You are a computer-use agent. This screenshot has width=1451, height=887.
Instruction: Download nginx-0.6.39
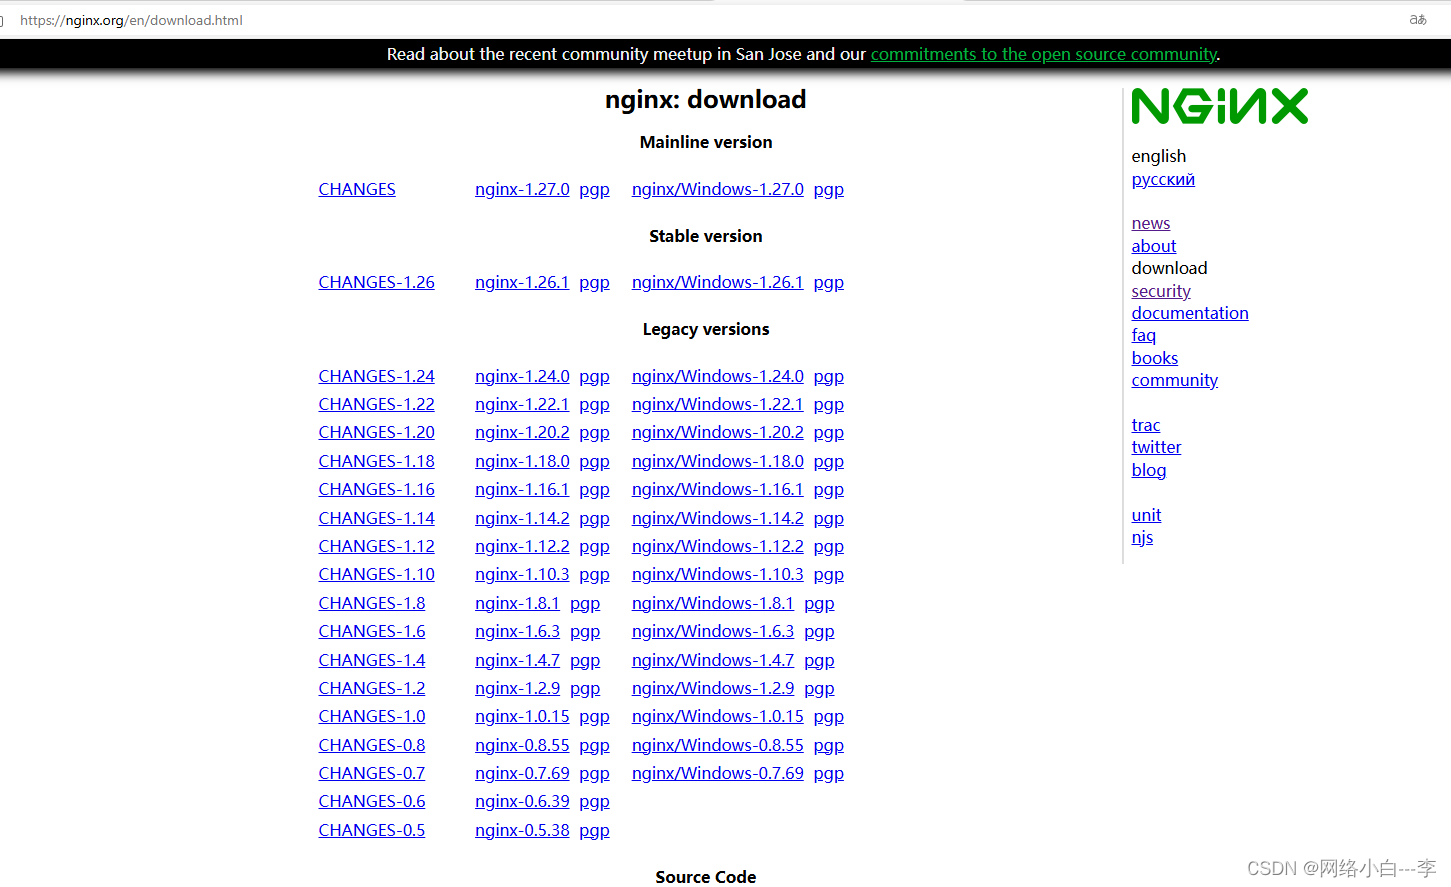[x=522, y=801]
